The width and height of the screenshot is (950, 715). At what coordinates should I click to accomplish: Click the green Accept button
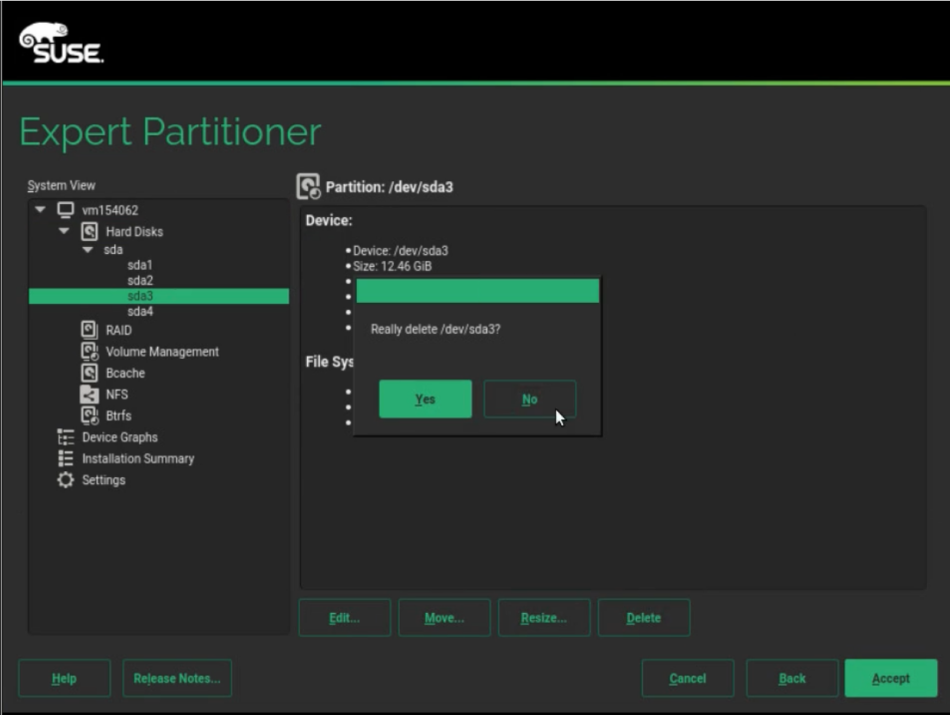[x=890, y=678]
